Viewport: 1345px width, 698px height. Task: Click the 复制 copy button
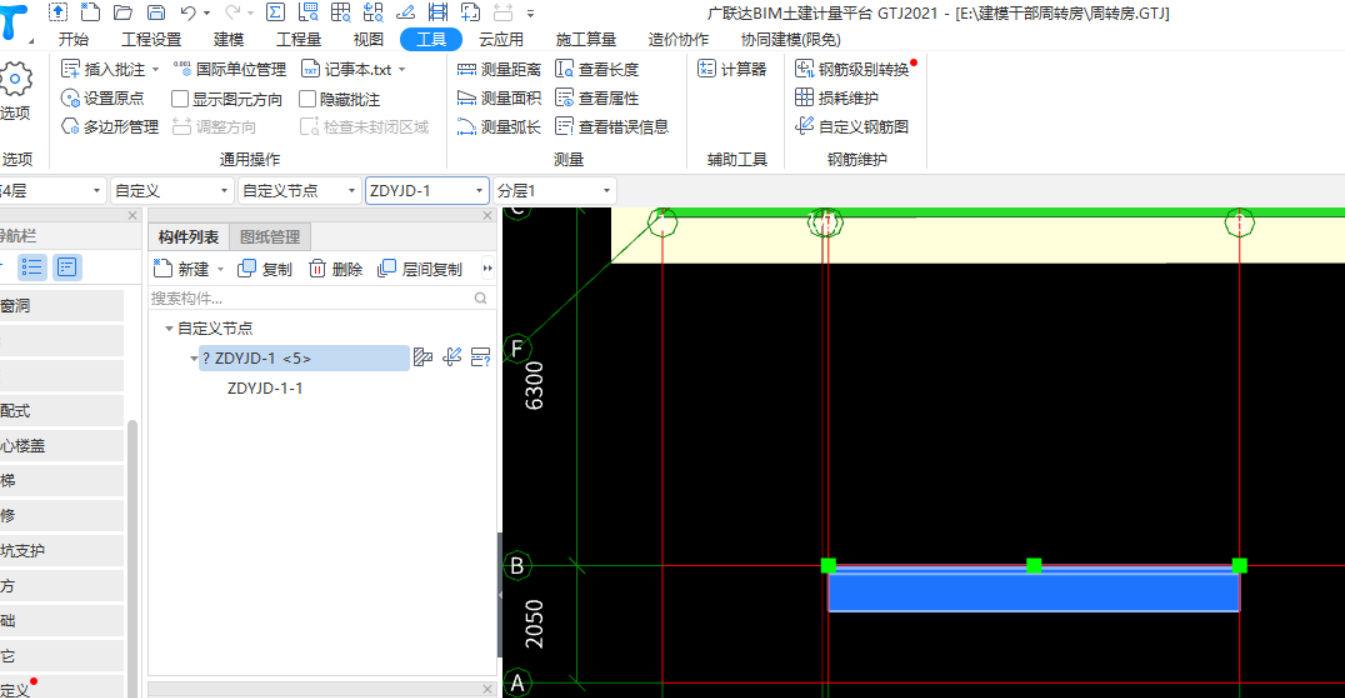click(265, 269)
